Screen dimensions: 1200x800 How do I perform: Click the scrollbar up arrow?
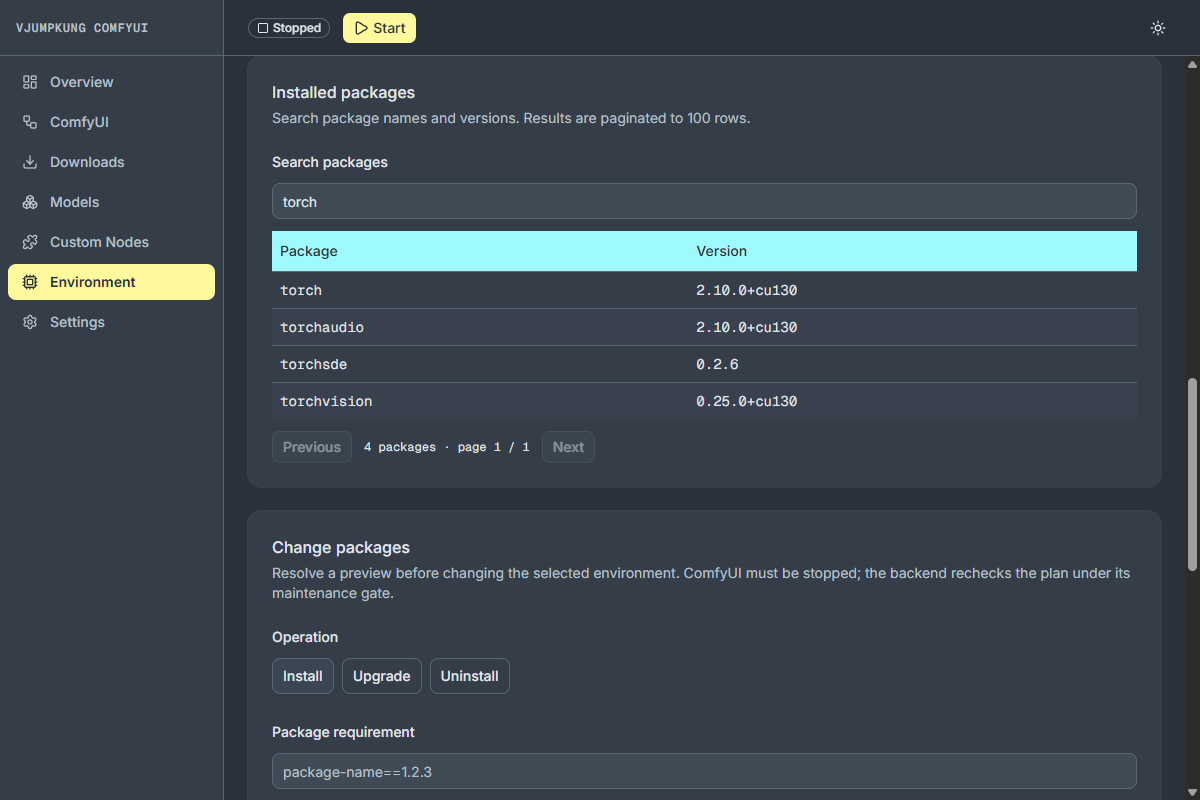coord(1191,64)
